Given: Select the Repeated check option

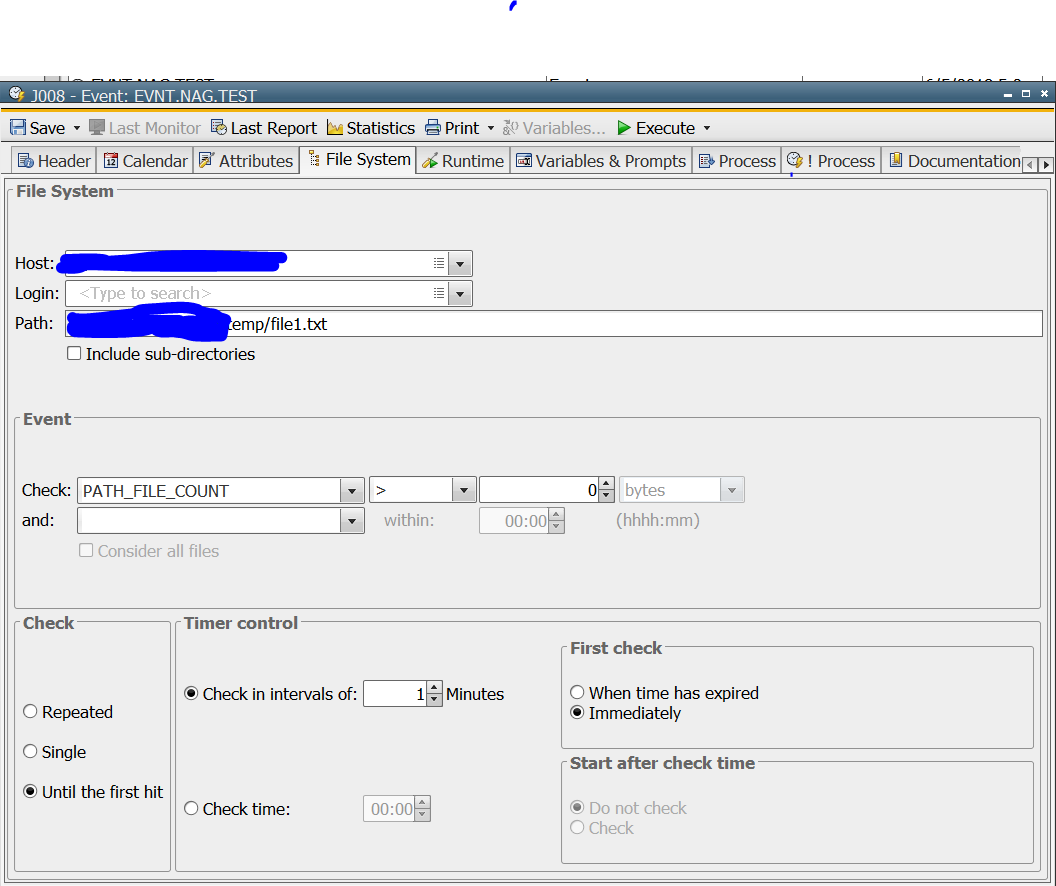Looking at the screenshot, I should click(x=30, y=712).
